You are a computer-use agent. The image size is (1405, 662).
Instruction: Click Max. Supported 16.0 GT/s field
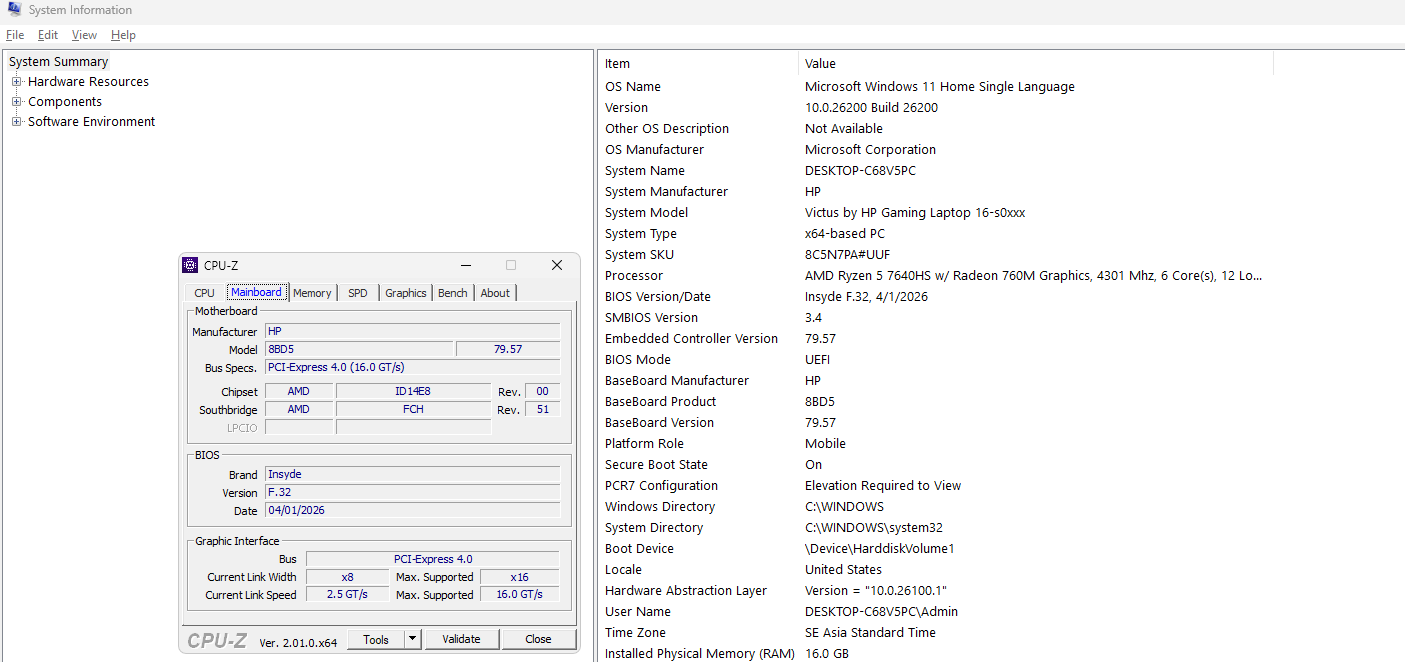tap(519, 595)
